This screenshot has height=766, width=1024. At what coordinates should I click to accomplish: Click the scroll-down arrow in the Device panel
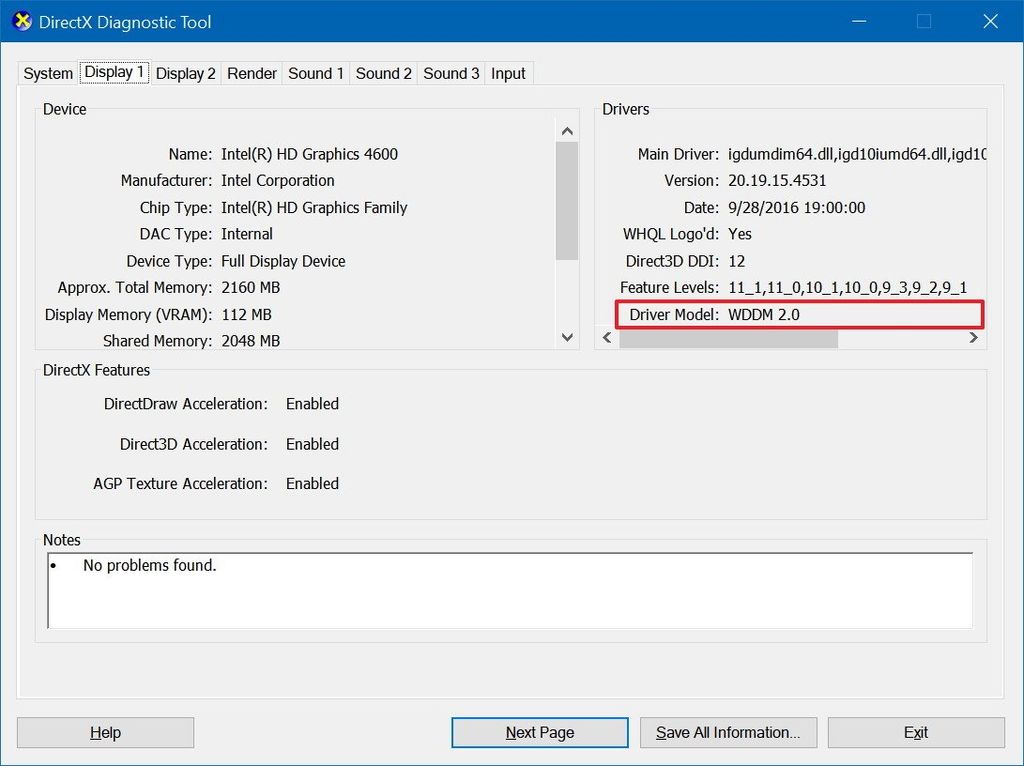pyautogui.click(x=567, y=338)
